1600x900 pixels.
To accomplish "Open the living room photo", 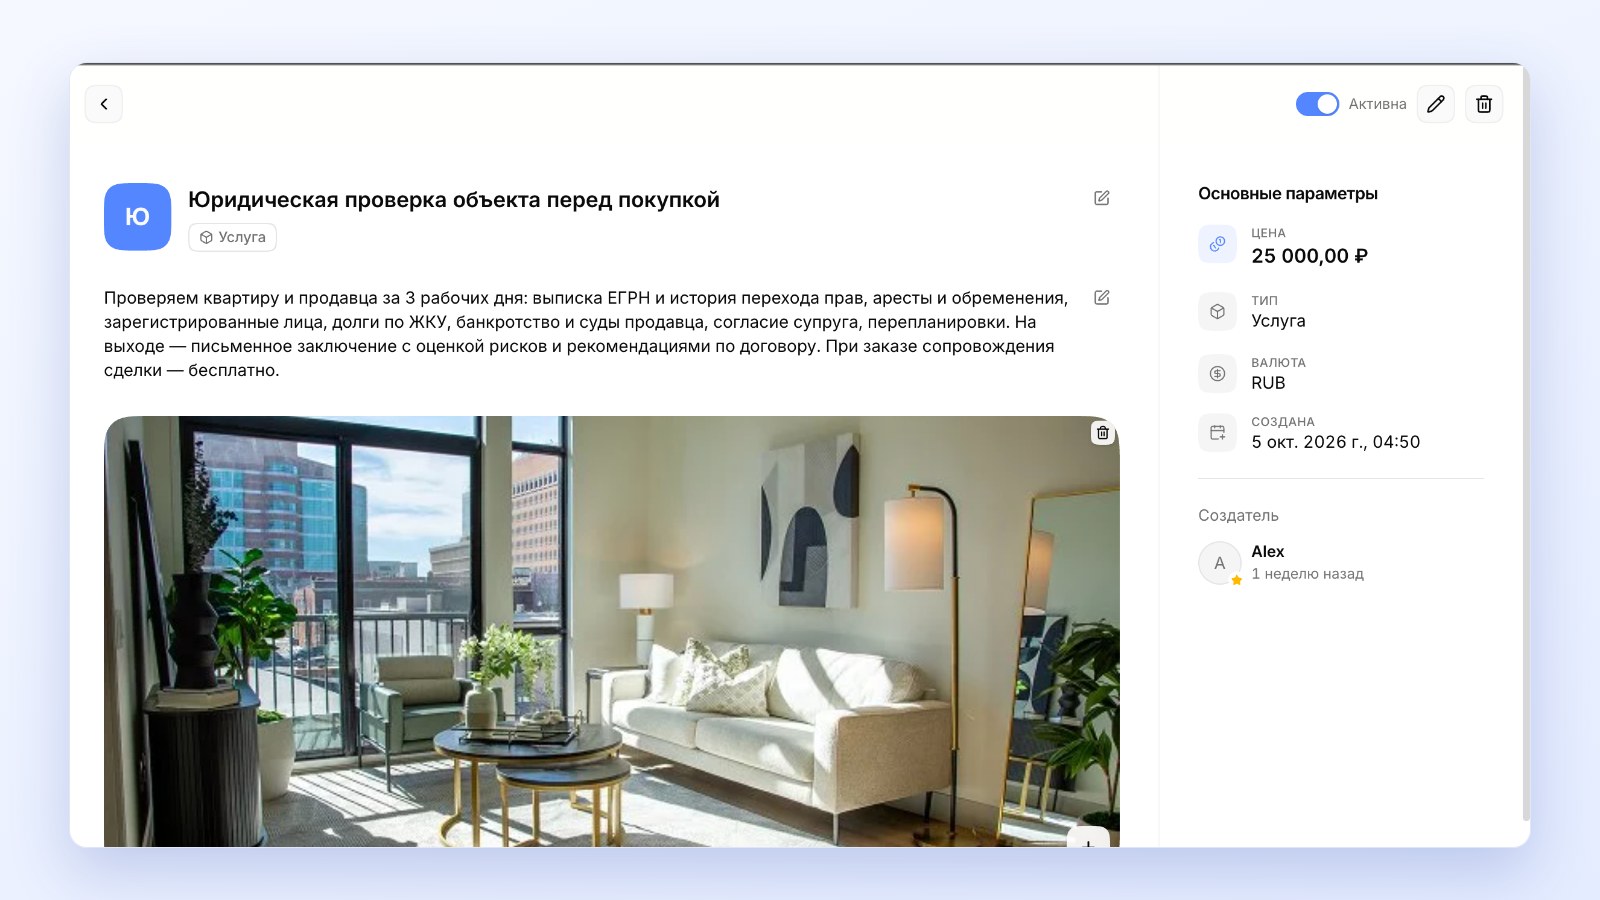I will pos(612,631).
